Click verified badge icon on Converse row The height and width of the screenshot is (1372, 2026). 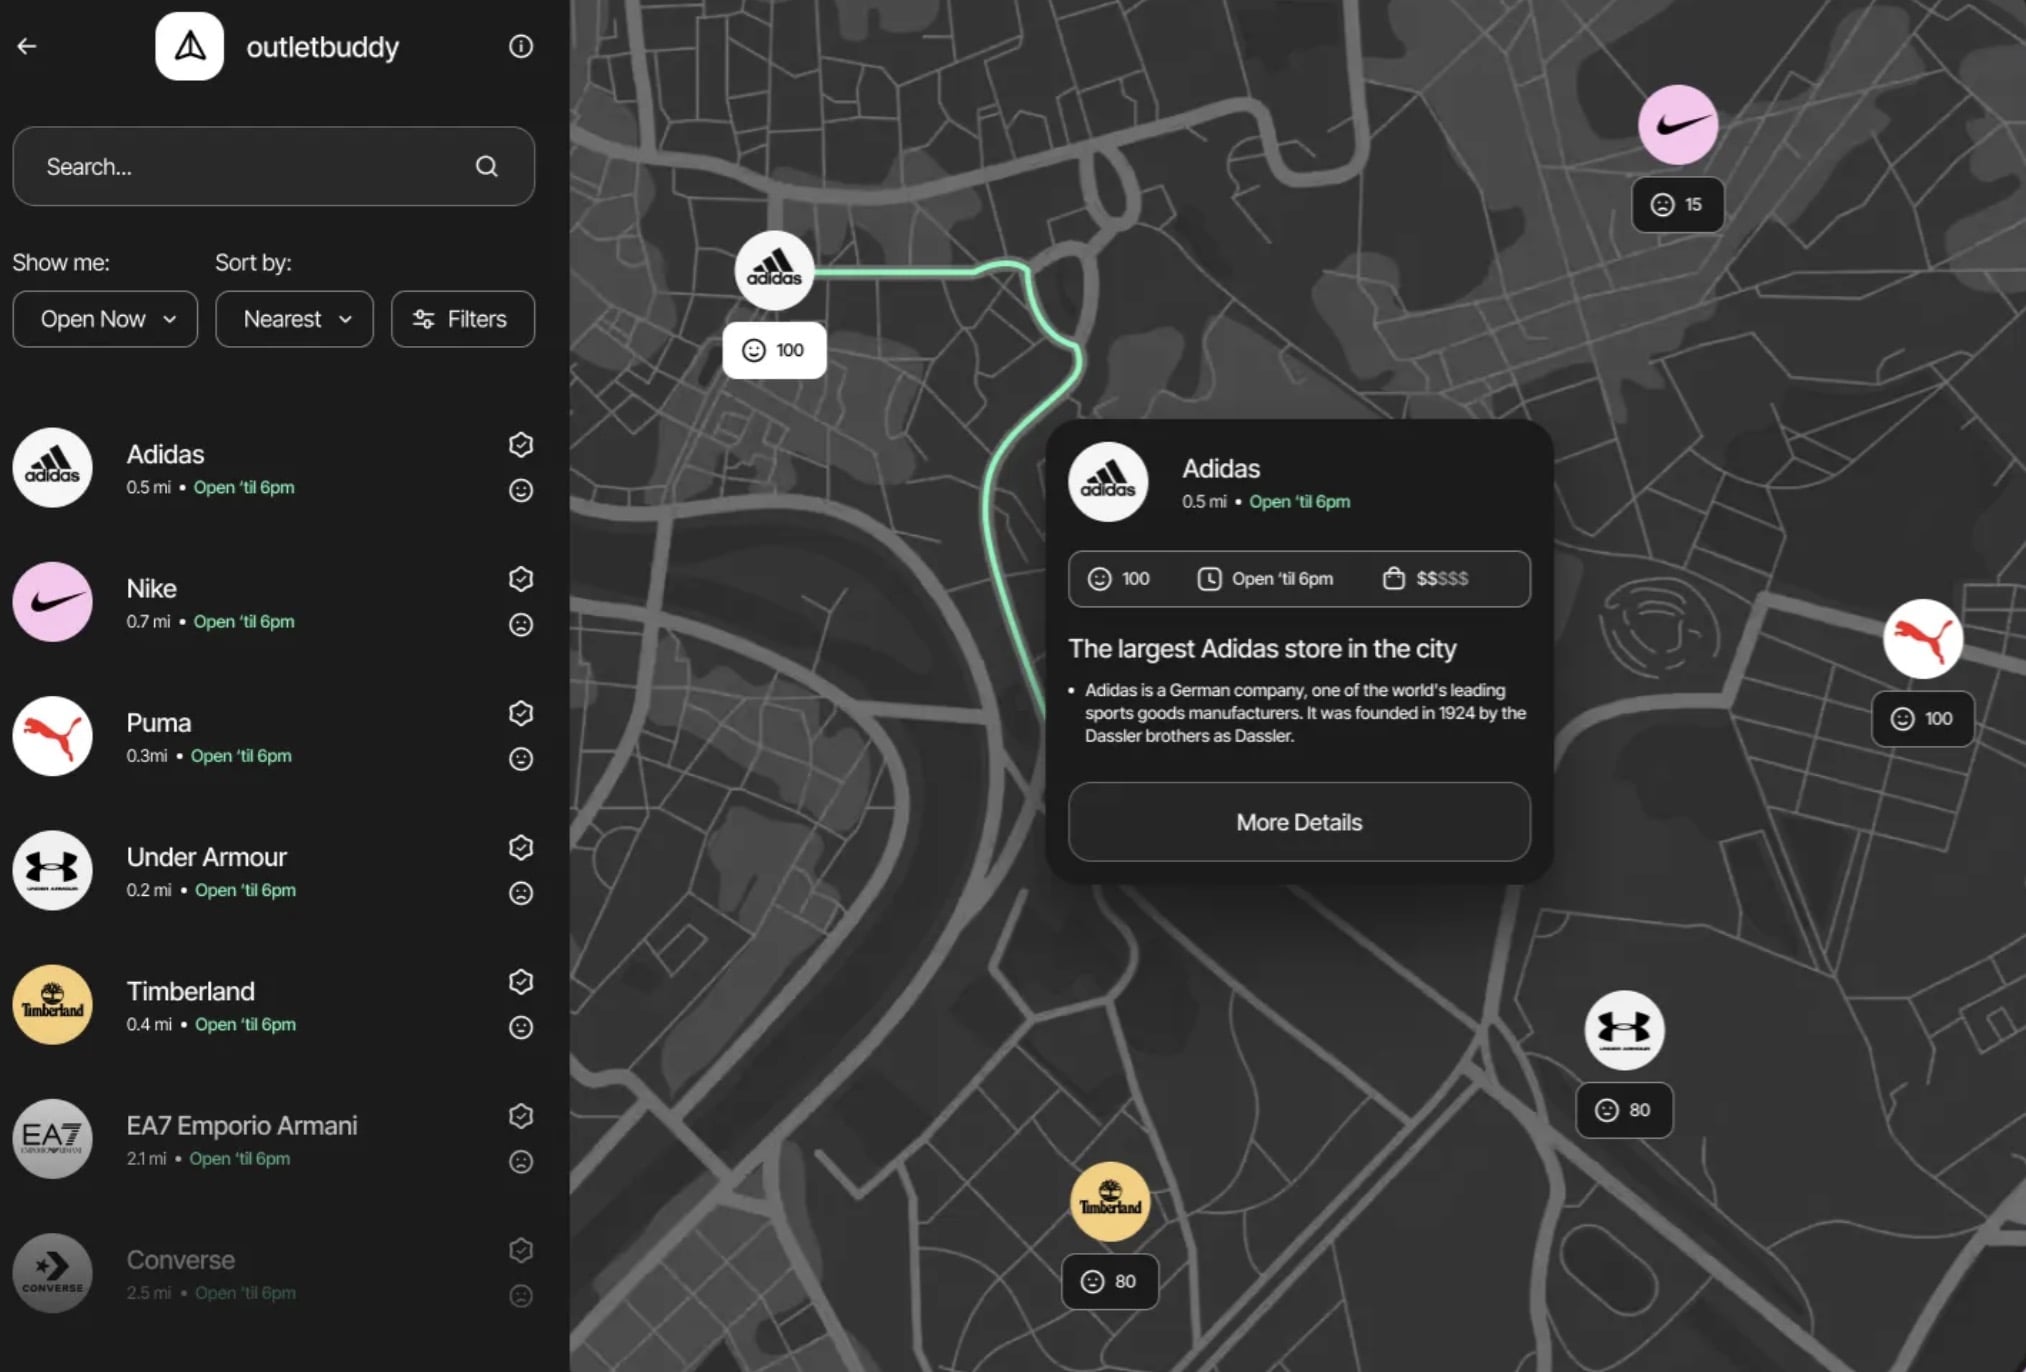520,1250
